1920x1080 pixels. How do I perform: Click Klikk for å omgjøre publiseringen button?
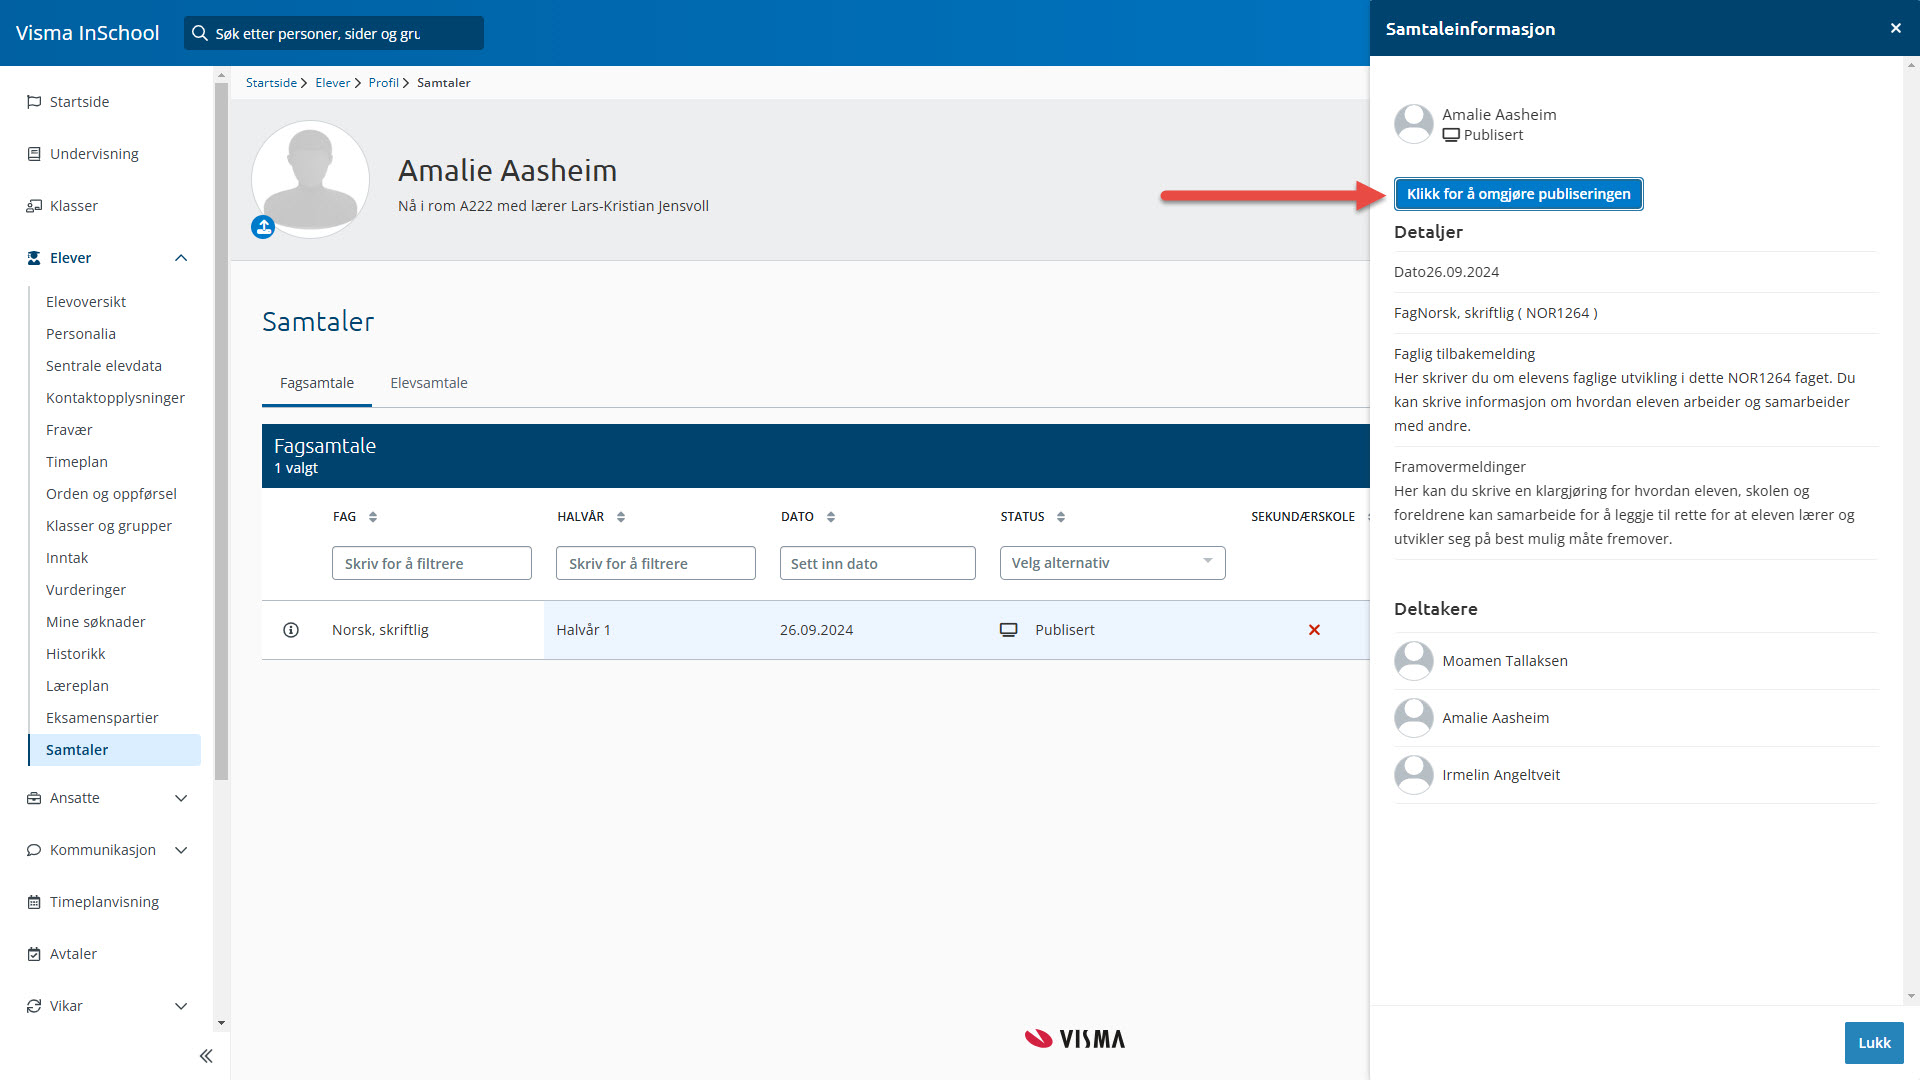coord(1518,194)
